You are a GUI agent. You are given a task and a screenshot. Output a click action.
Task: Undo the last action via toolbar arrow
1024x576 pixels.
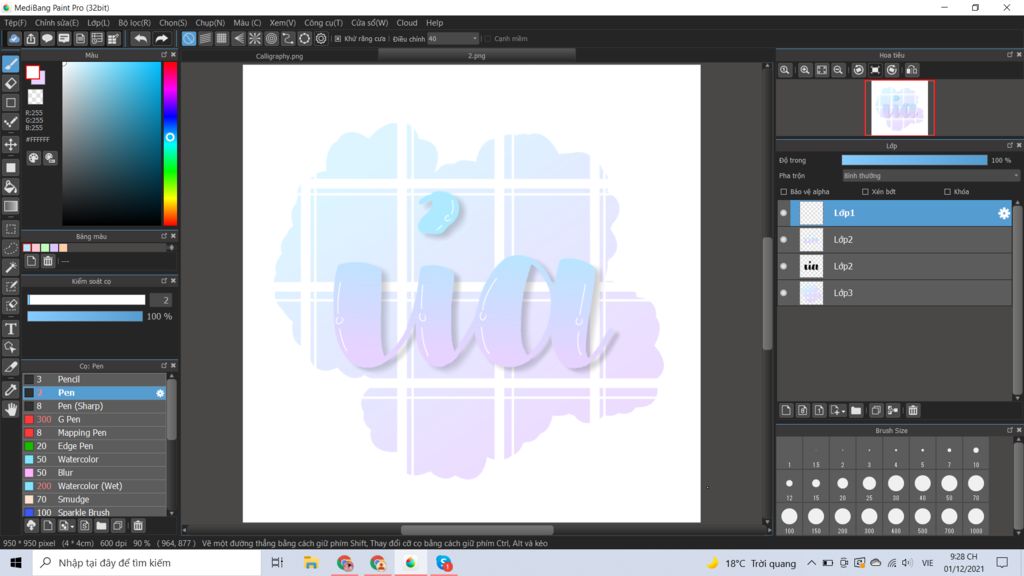pos(140,39)
